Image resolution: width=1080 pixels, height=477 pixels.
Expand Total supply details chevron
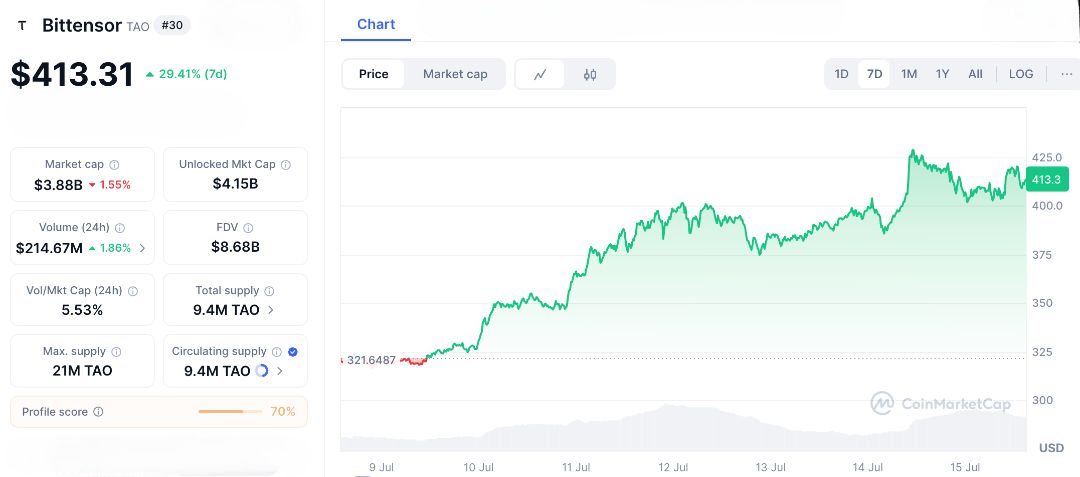[271, 310]
